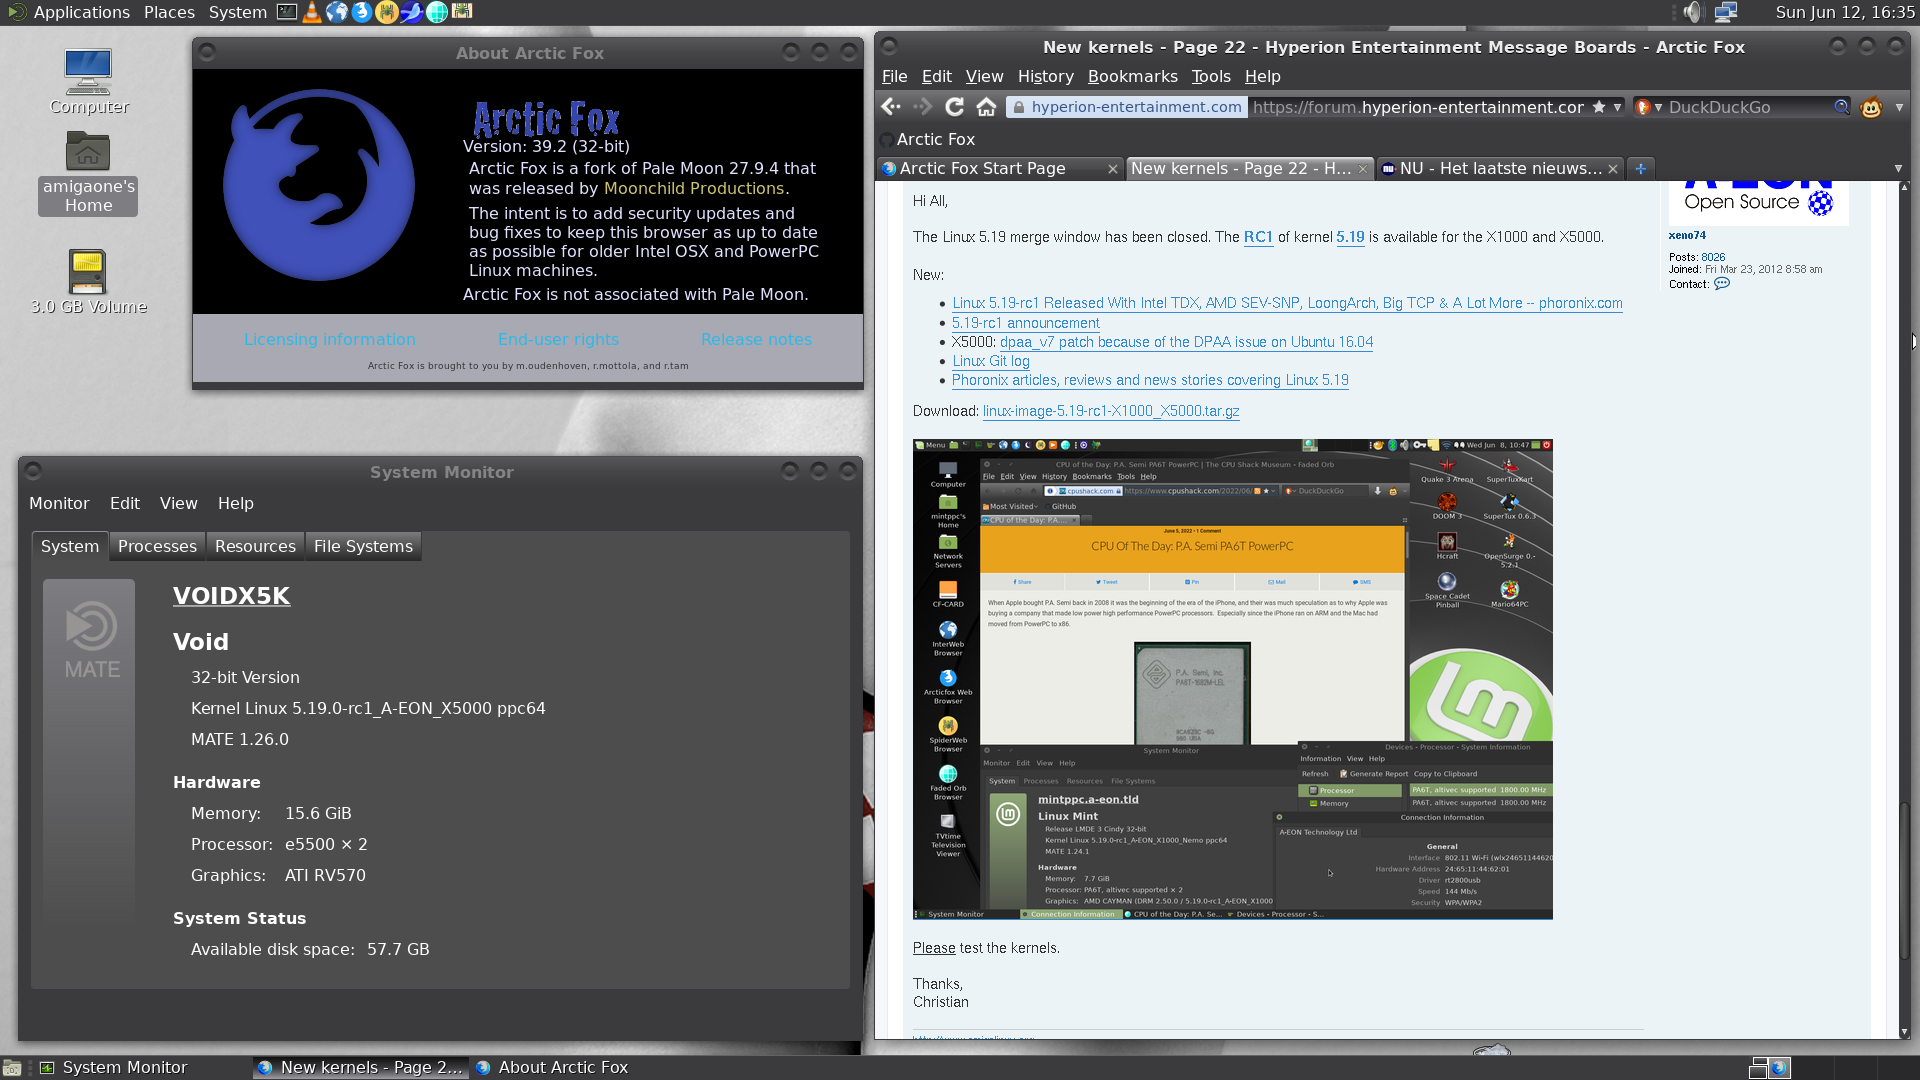Click xeno74 contact speech bubble icon
Image resolution: width=1920 pixels, height=1080 pixels.
click(x=1721, y=284)
